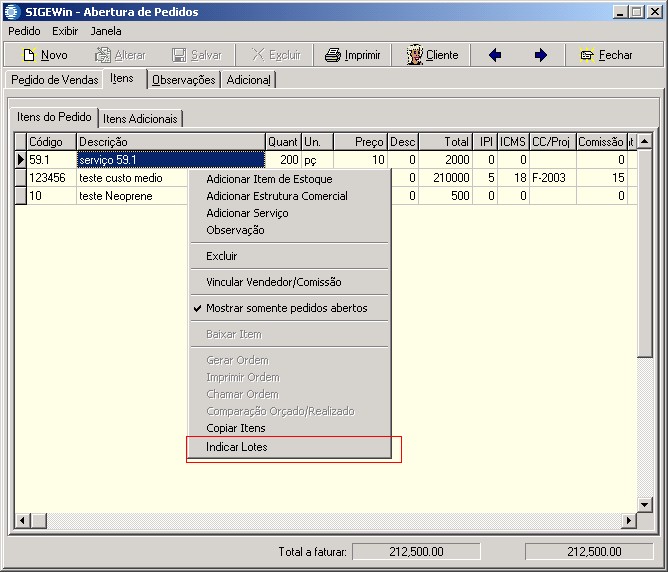Click the vertical scrollbar thumb

click(645, 253)
